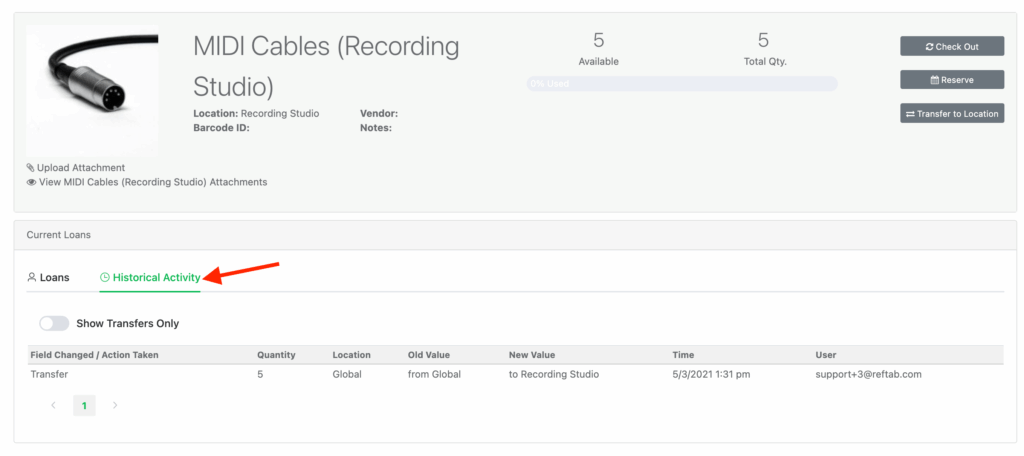Click the clock icon on Historical Activity

pyautogui.click(x=105, y=277)
